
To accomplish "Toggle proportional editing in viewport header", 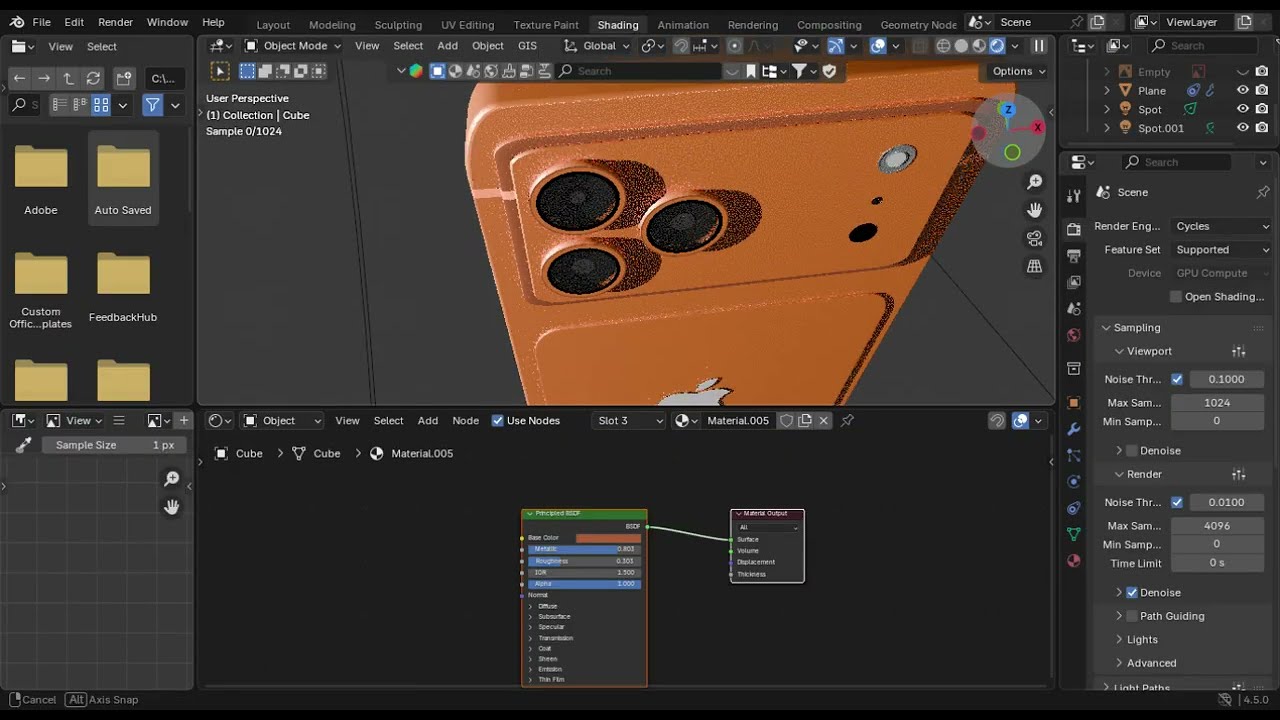I will [x=735, y=46].
